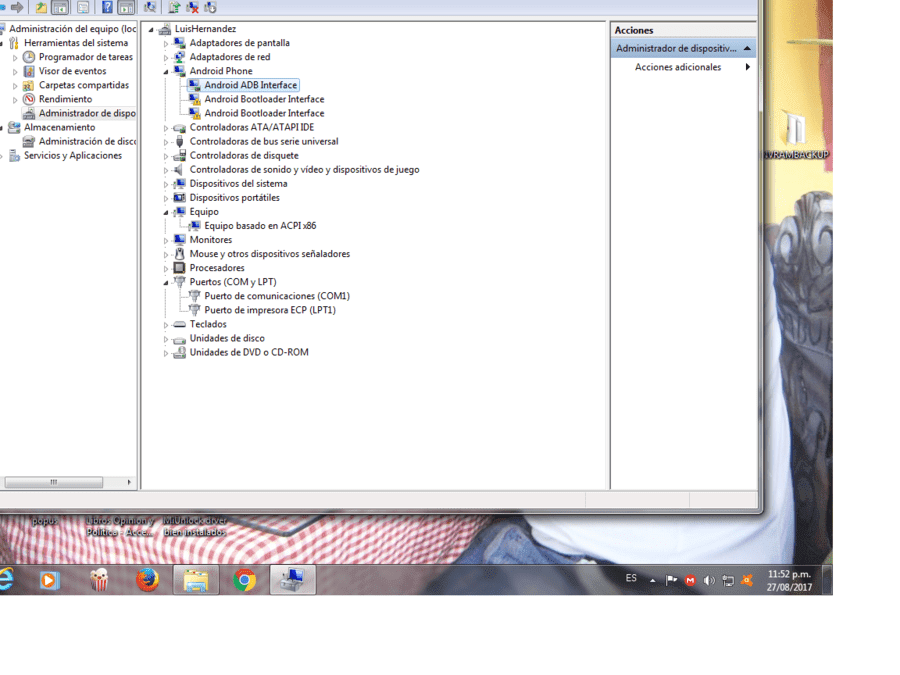Open Visor de eventos in left tree
Viewport: 900px width, 675px height.
pos(72,71)
